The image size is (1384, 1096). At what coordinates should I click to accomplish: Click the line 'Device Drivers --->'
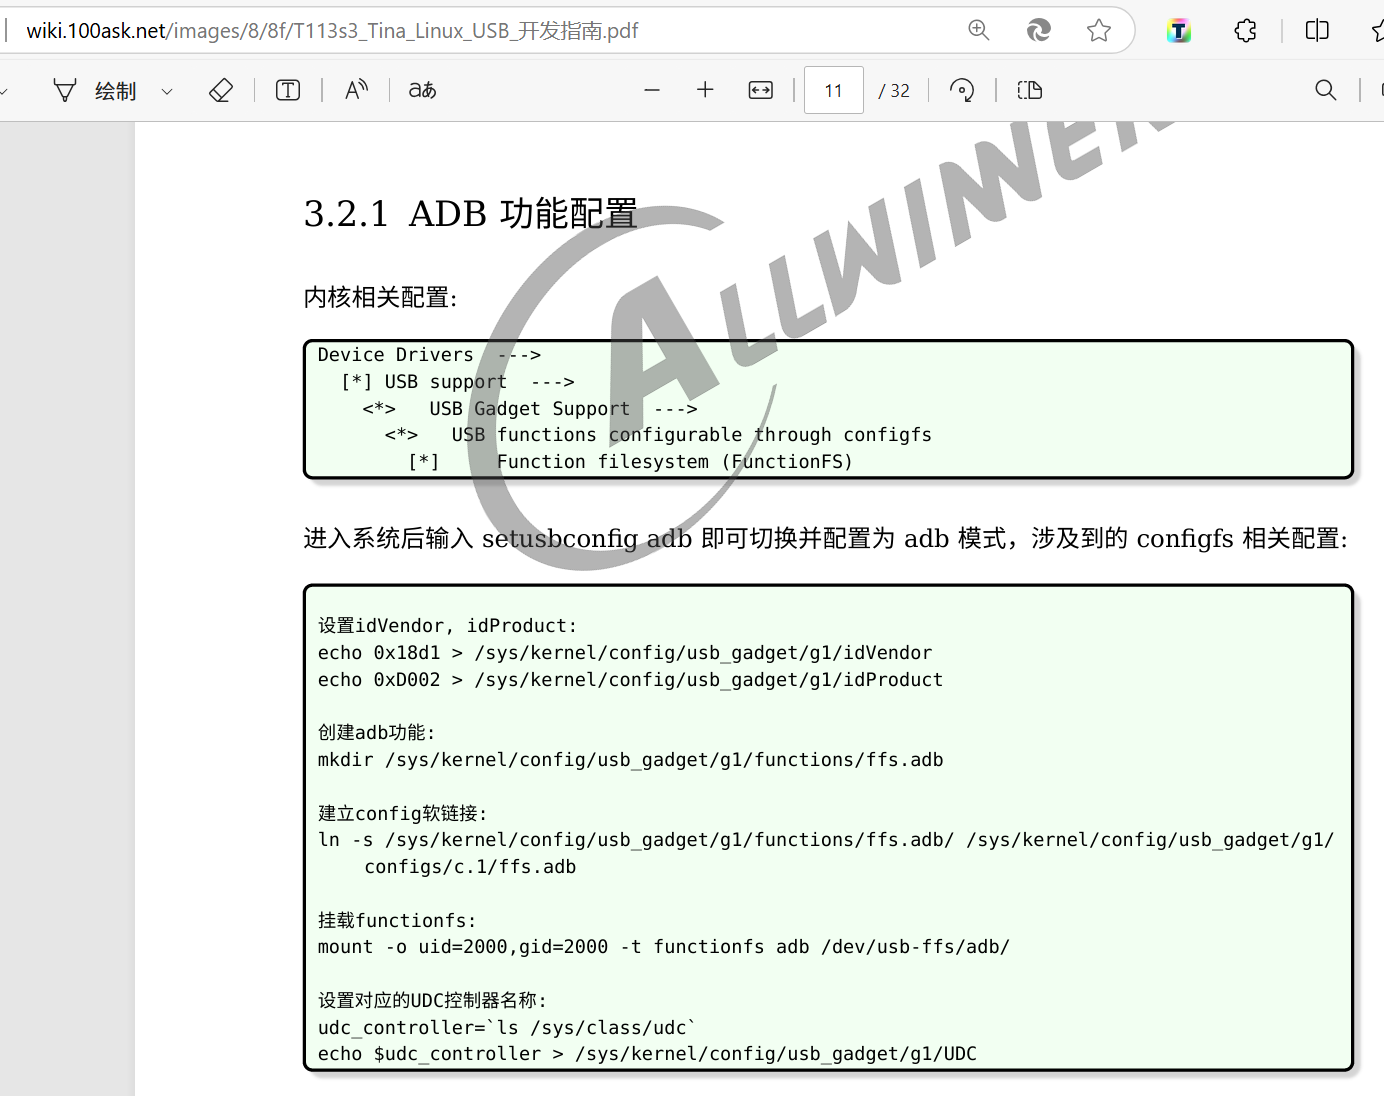(x=429, y=355)
